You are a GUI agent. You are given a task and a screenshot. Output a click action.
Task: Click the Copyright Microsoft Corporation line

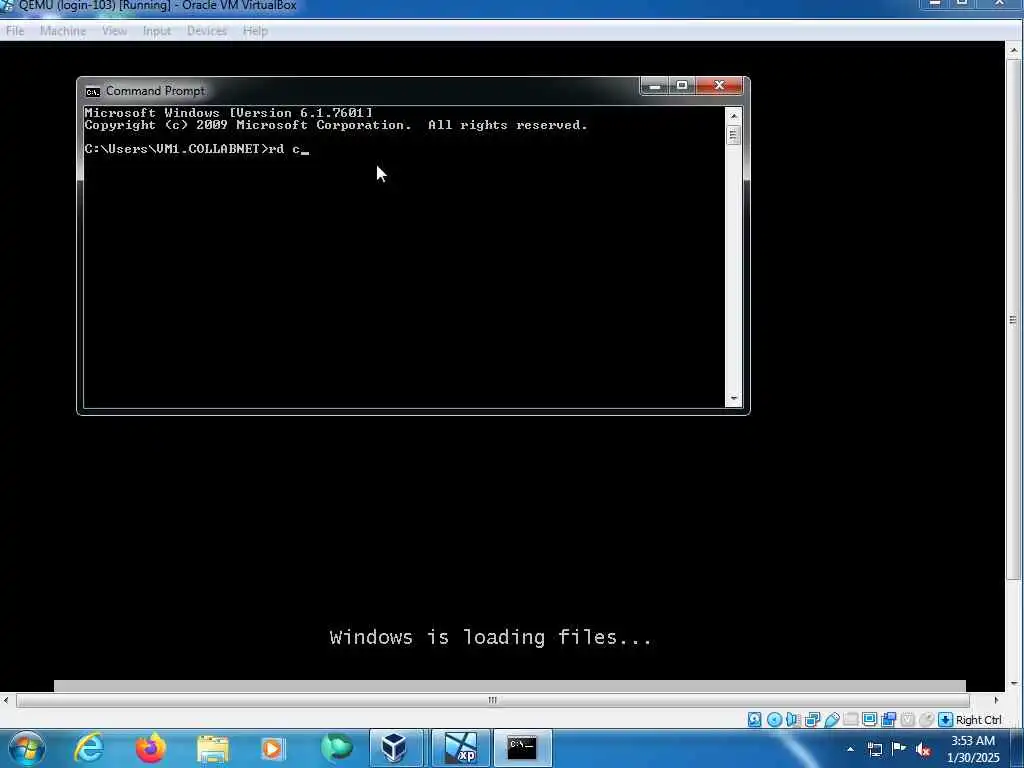(x=336, y=125)
